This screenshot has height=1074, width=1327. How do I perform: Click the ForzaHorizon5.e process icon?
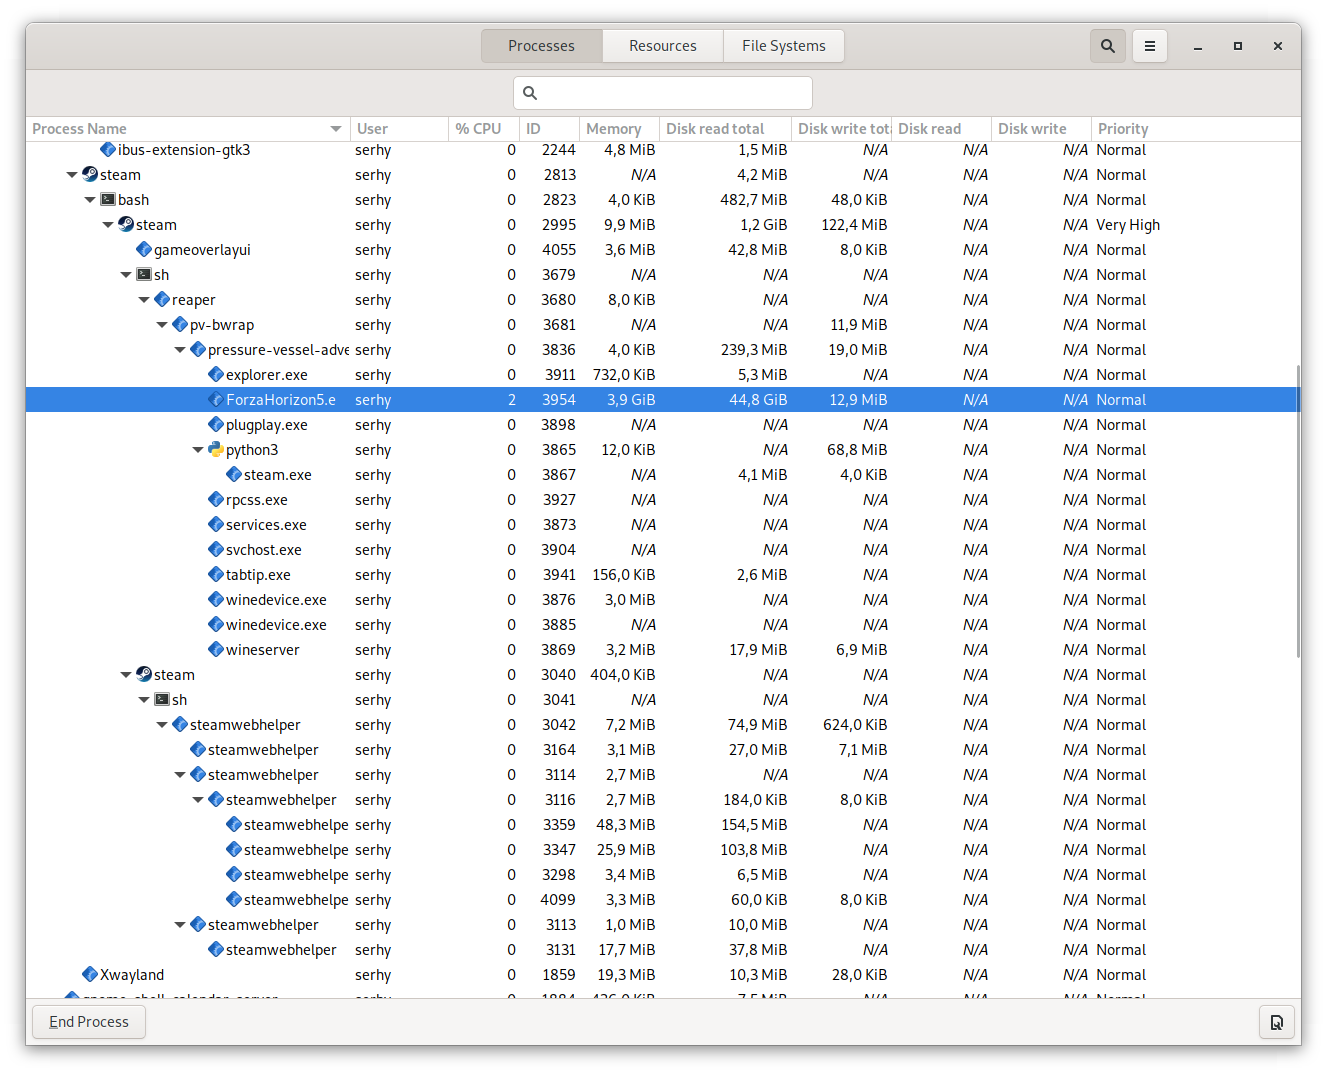point(216,400)
